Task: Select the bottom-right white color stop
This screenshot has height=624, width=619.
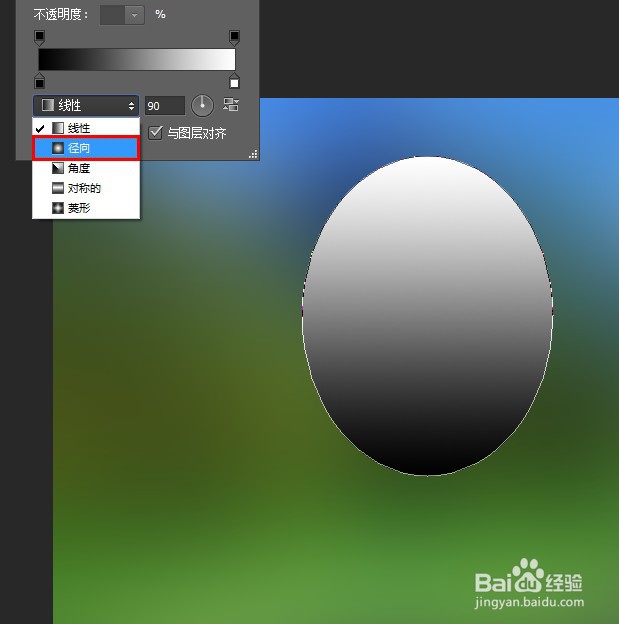Action: click(234, 81)
